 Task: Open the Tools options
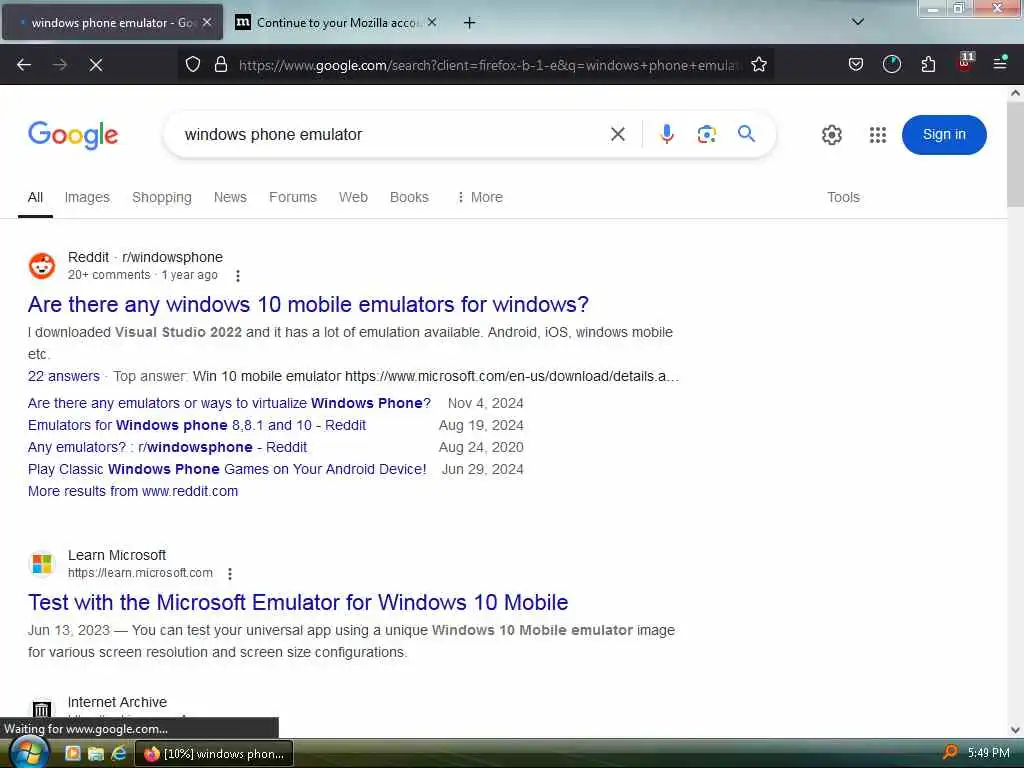843,197
